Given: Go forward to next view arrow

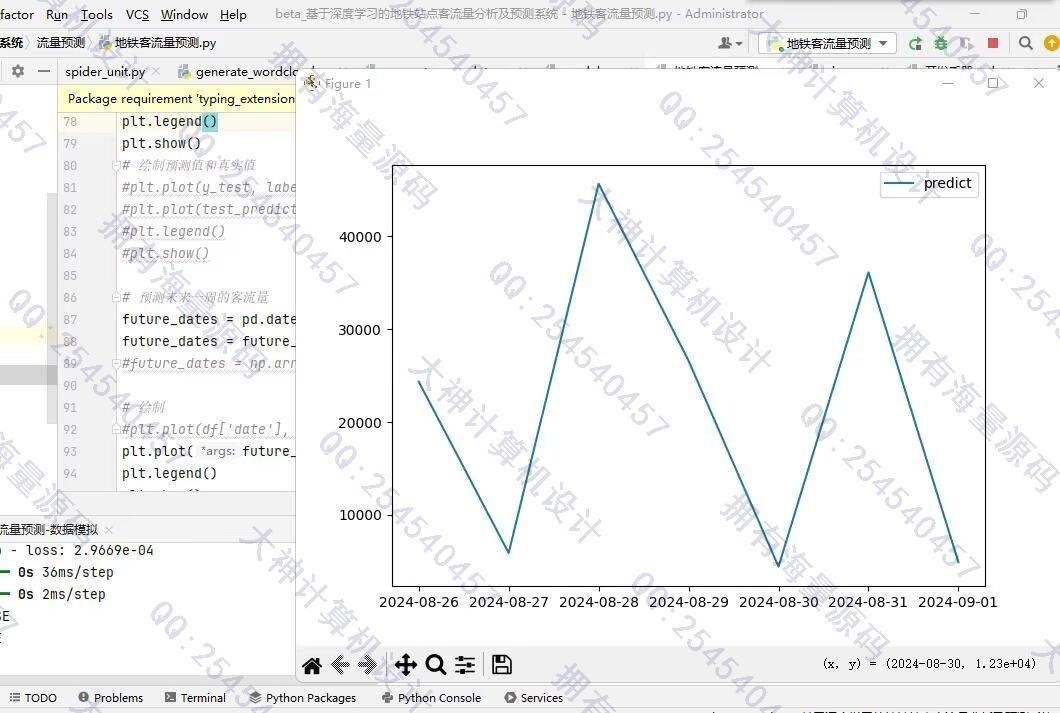Looking at the screenshot, I should 367,665.
